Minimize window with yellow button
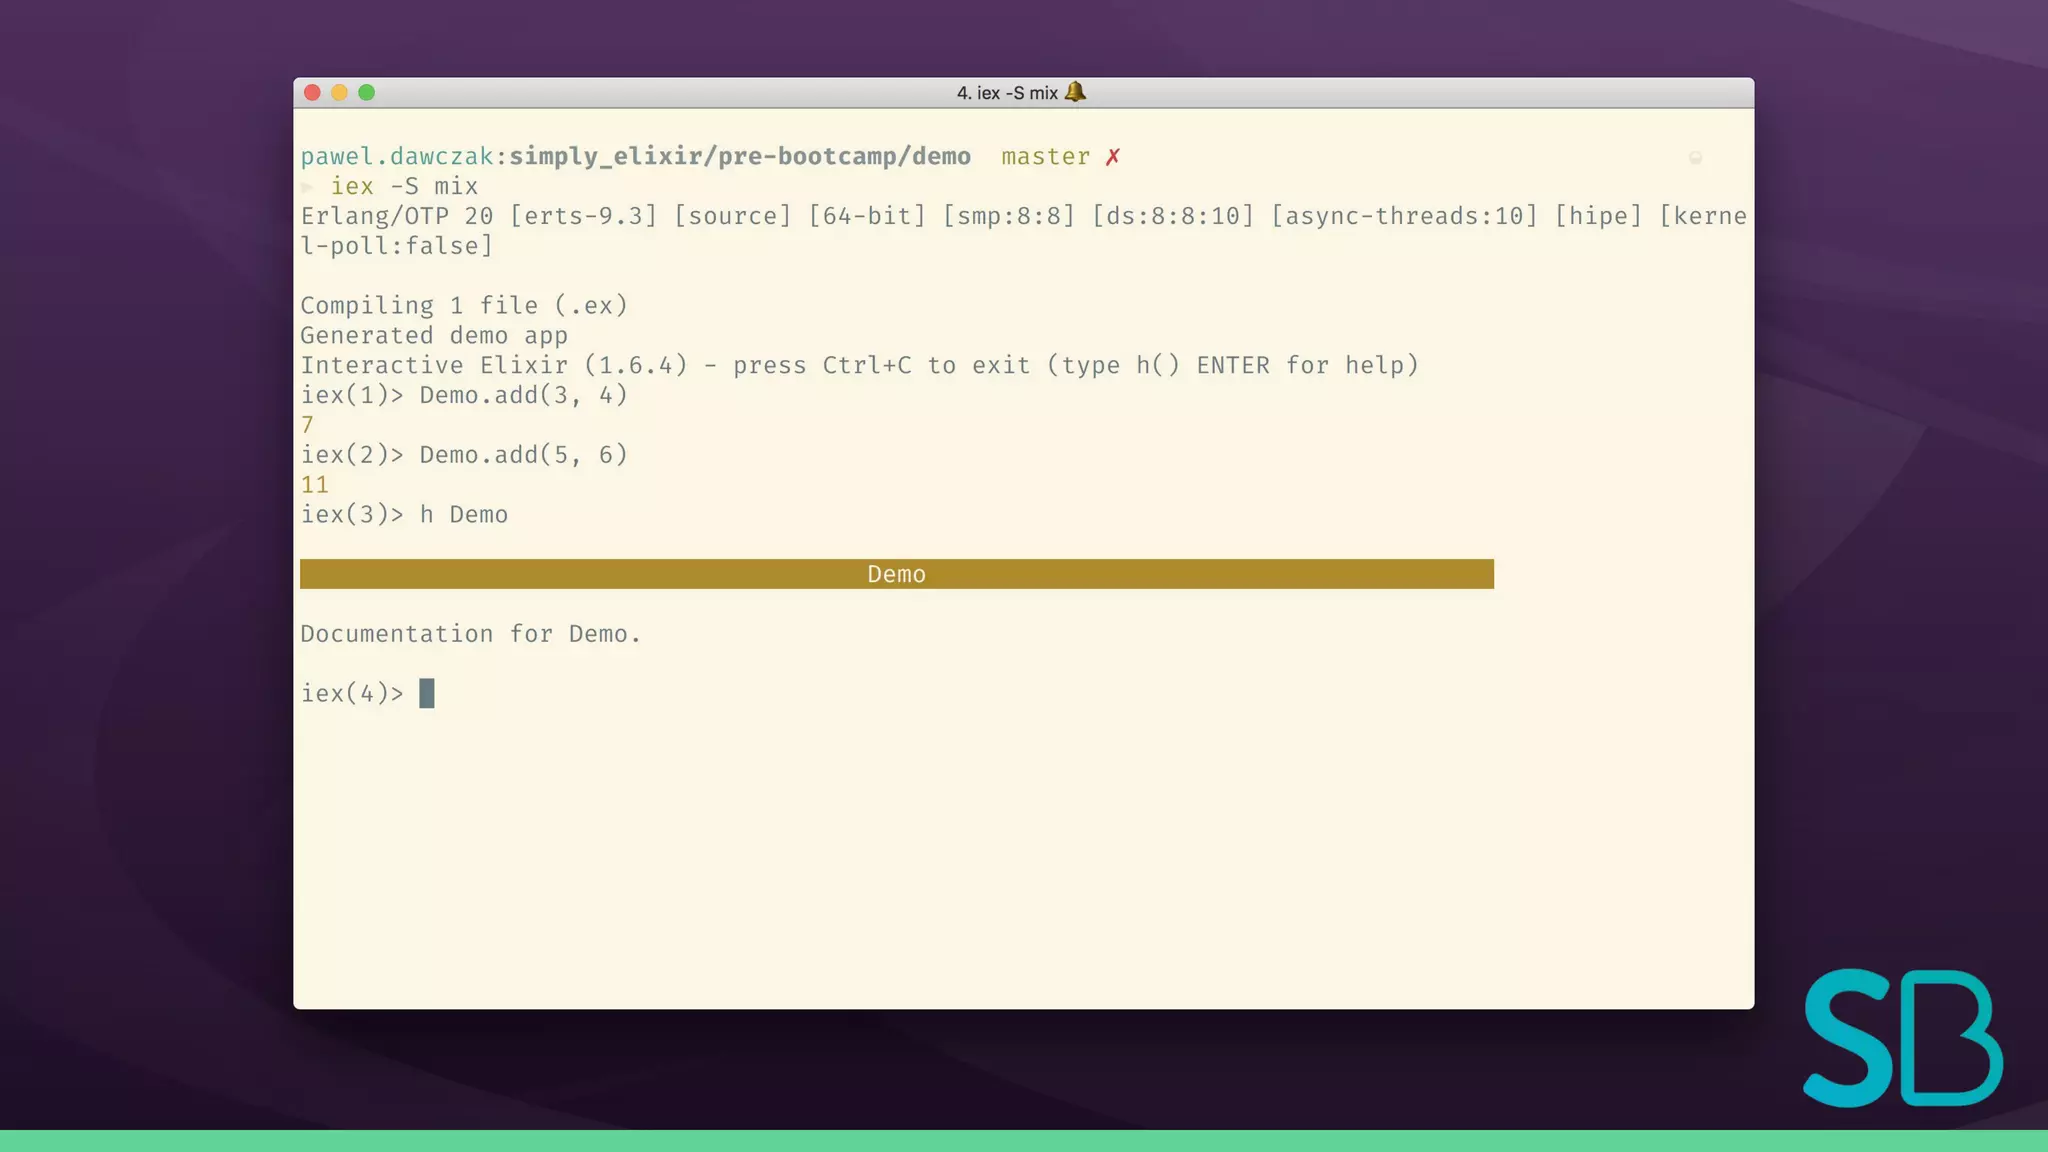This screenshot has width=2048, height=1152. click(x=339, y=93)
